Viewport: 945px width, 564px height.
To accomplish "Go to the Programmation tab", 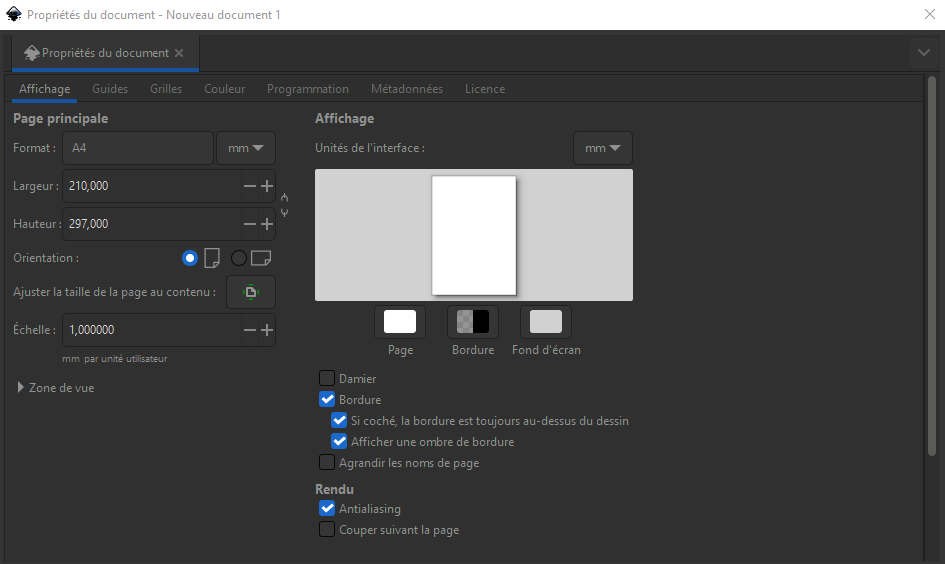I will tap(307, 89).
